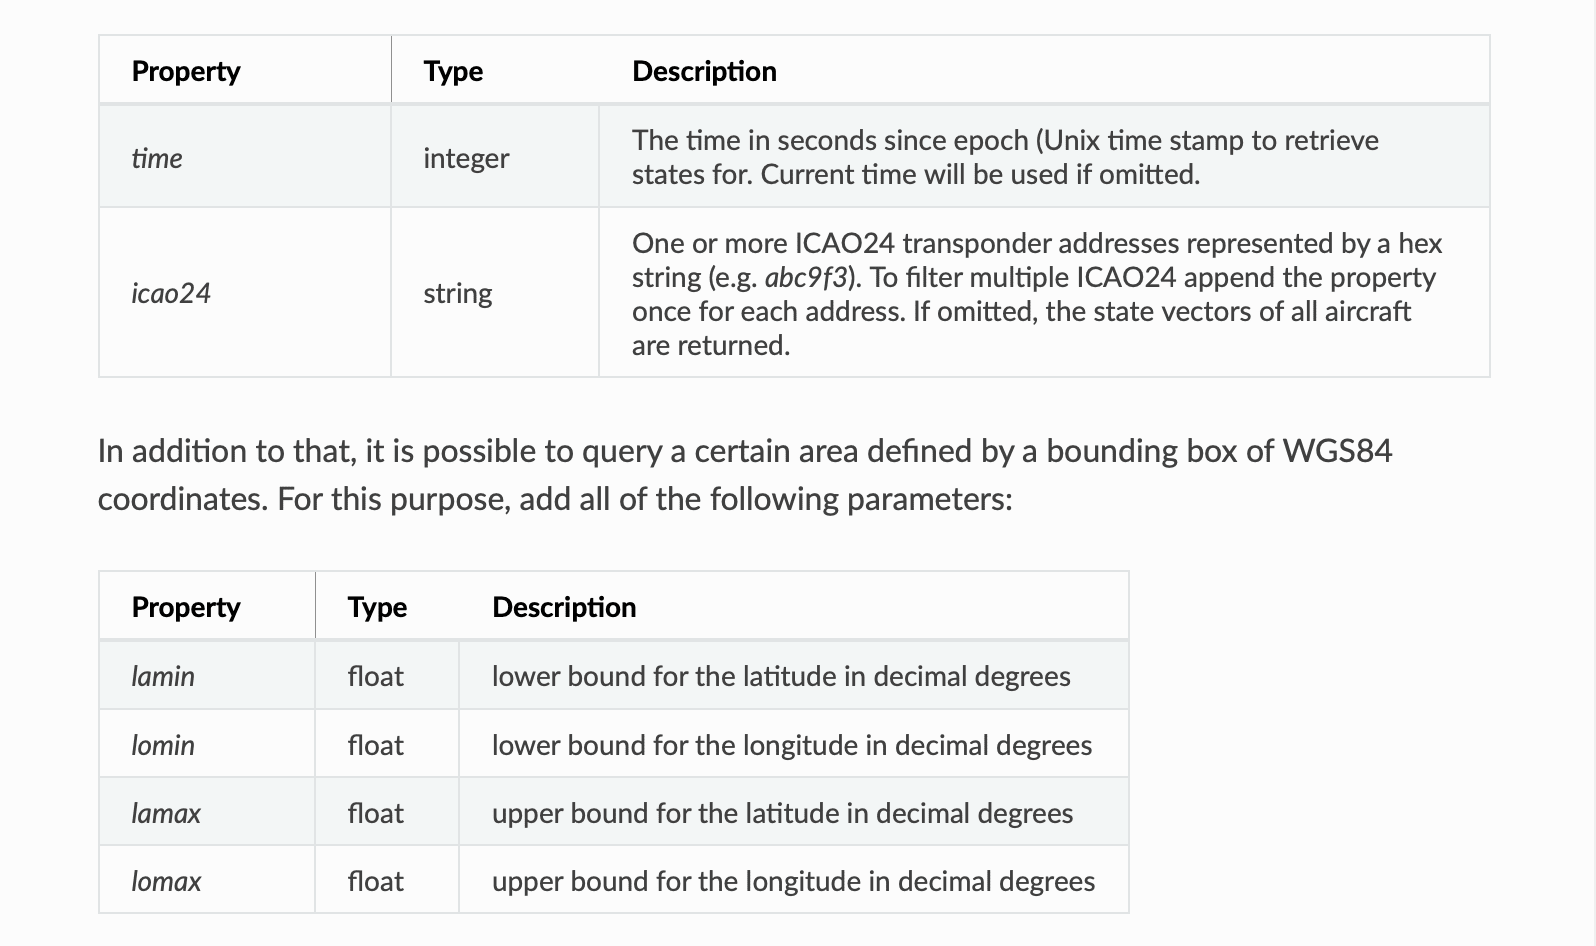
Task: Click the first table's Description header
Action: (x=704, y=71)
